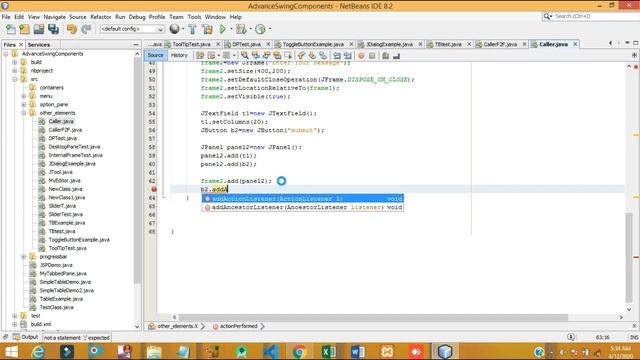The image size is (640, 360).
Task: Open New Project toolbar icon
Action: 24,29
